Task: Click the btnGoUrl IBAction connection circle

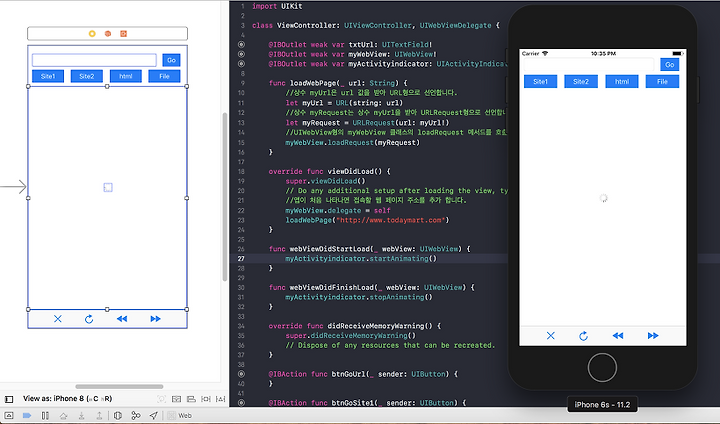Action: [x=241, y=374]
